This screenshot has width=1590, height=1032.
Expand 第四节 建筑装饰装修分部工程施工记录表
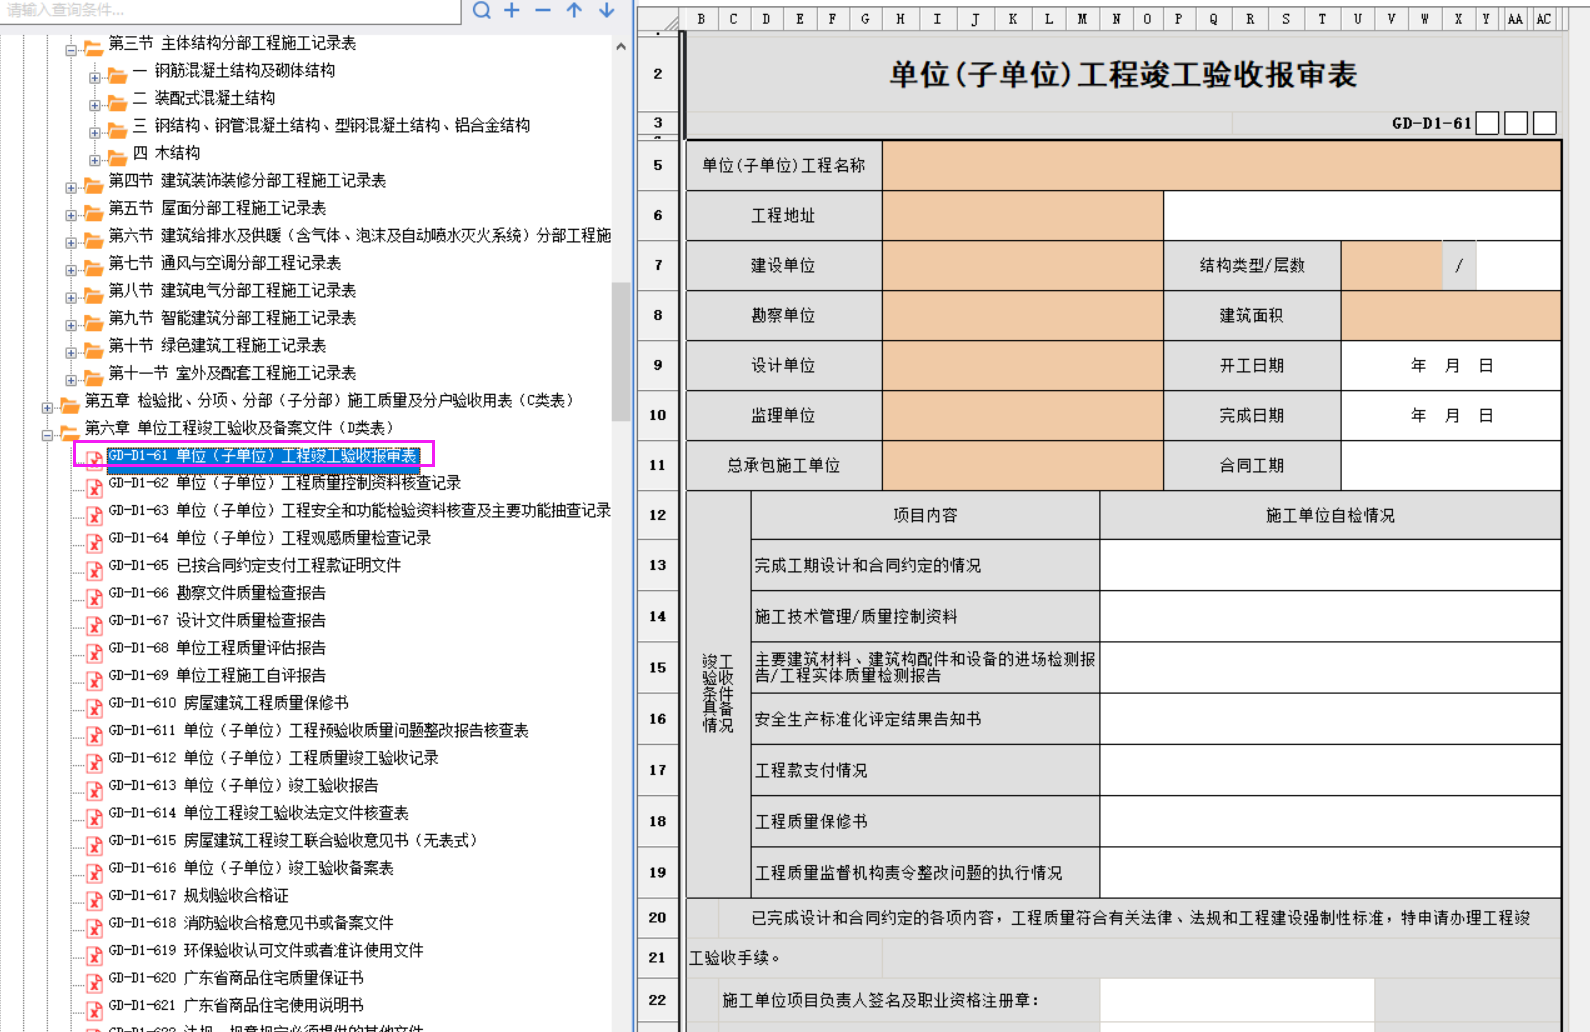tap(71, 187)
